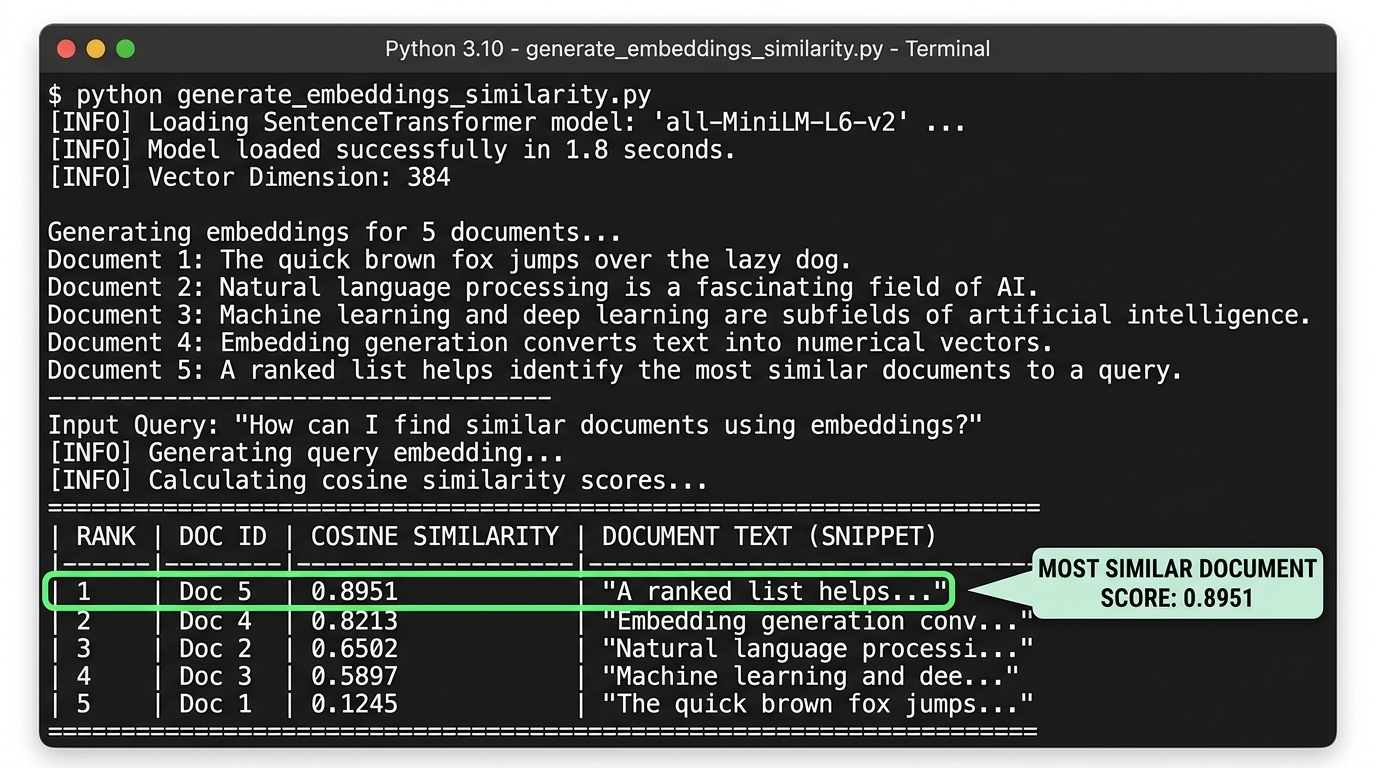This screenshot has height=768, width=1376.
Task: Click rank value '4' in the table
Action: click(x=83, y=676)
